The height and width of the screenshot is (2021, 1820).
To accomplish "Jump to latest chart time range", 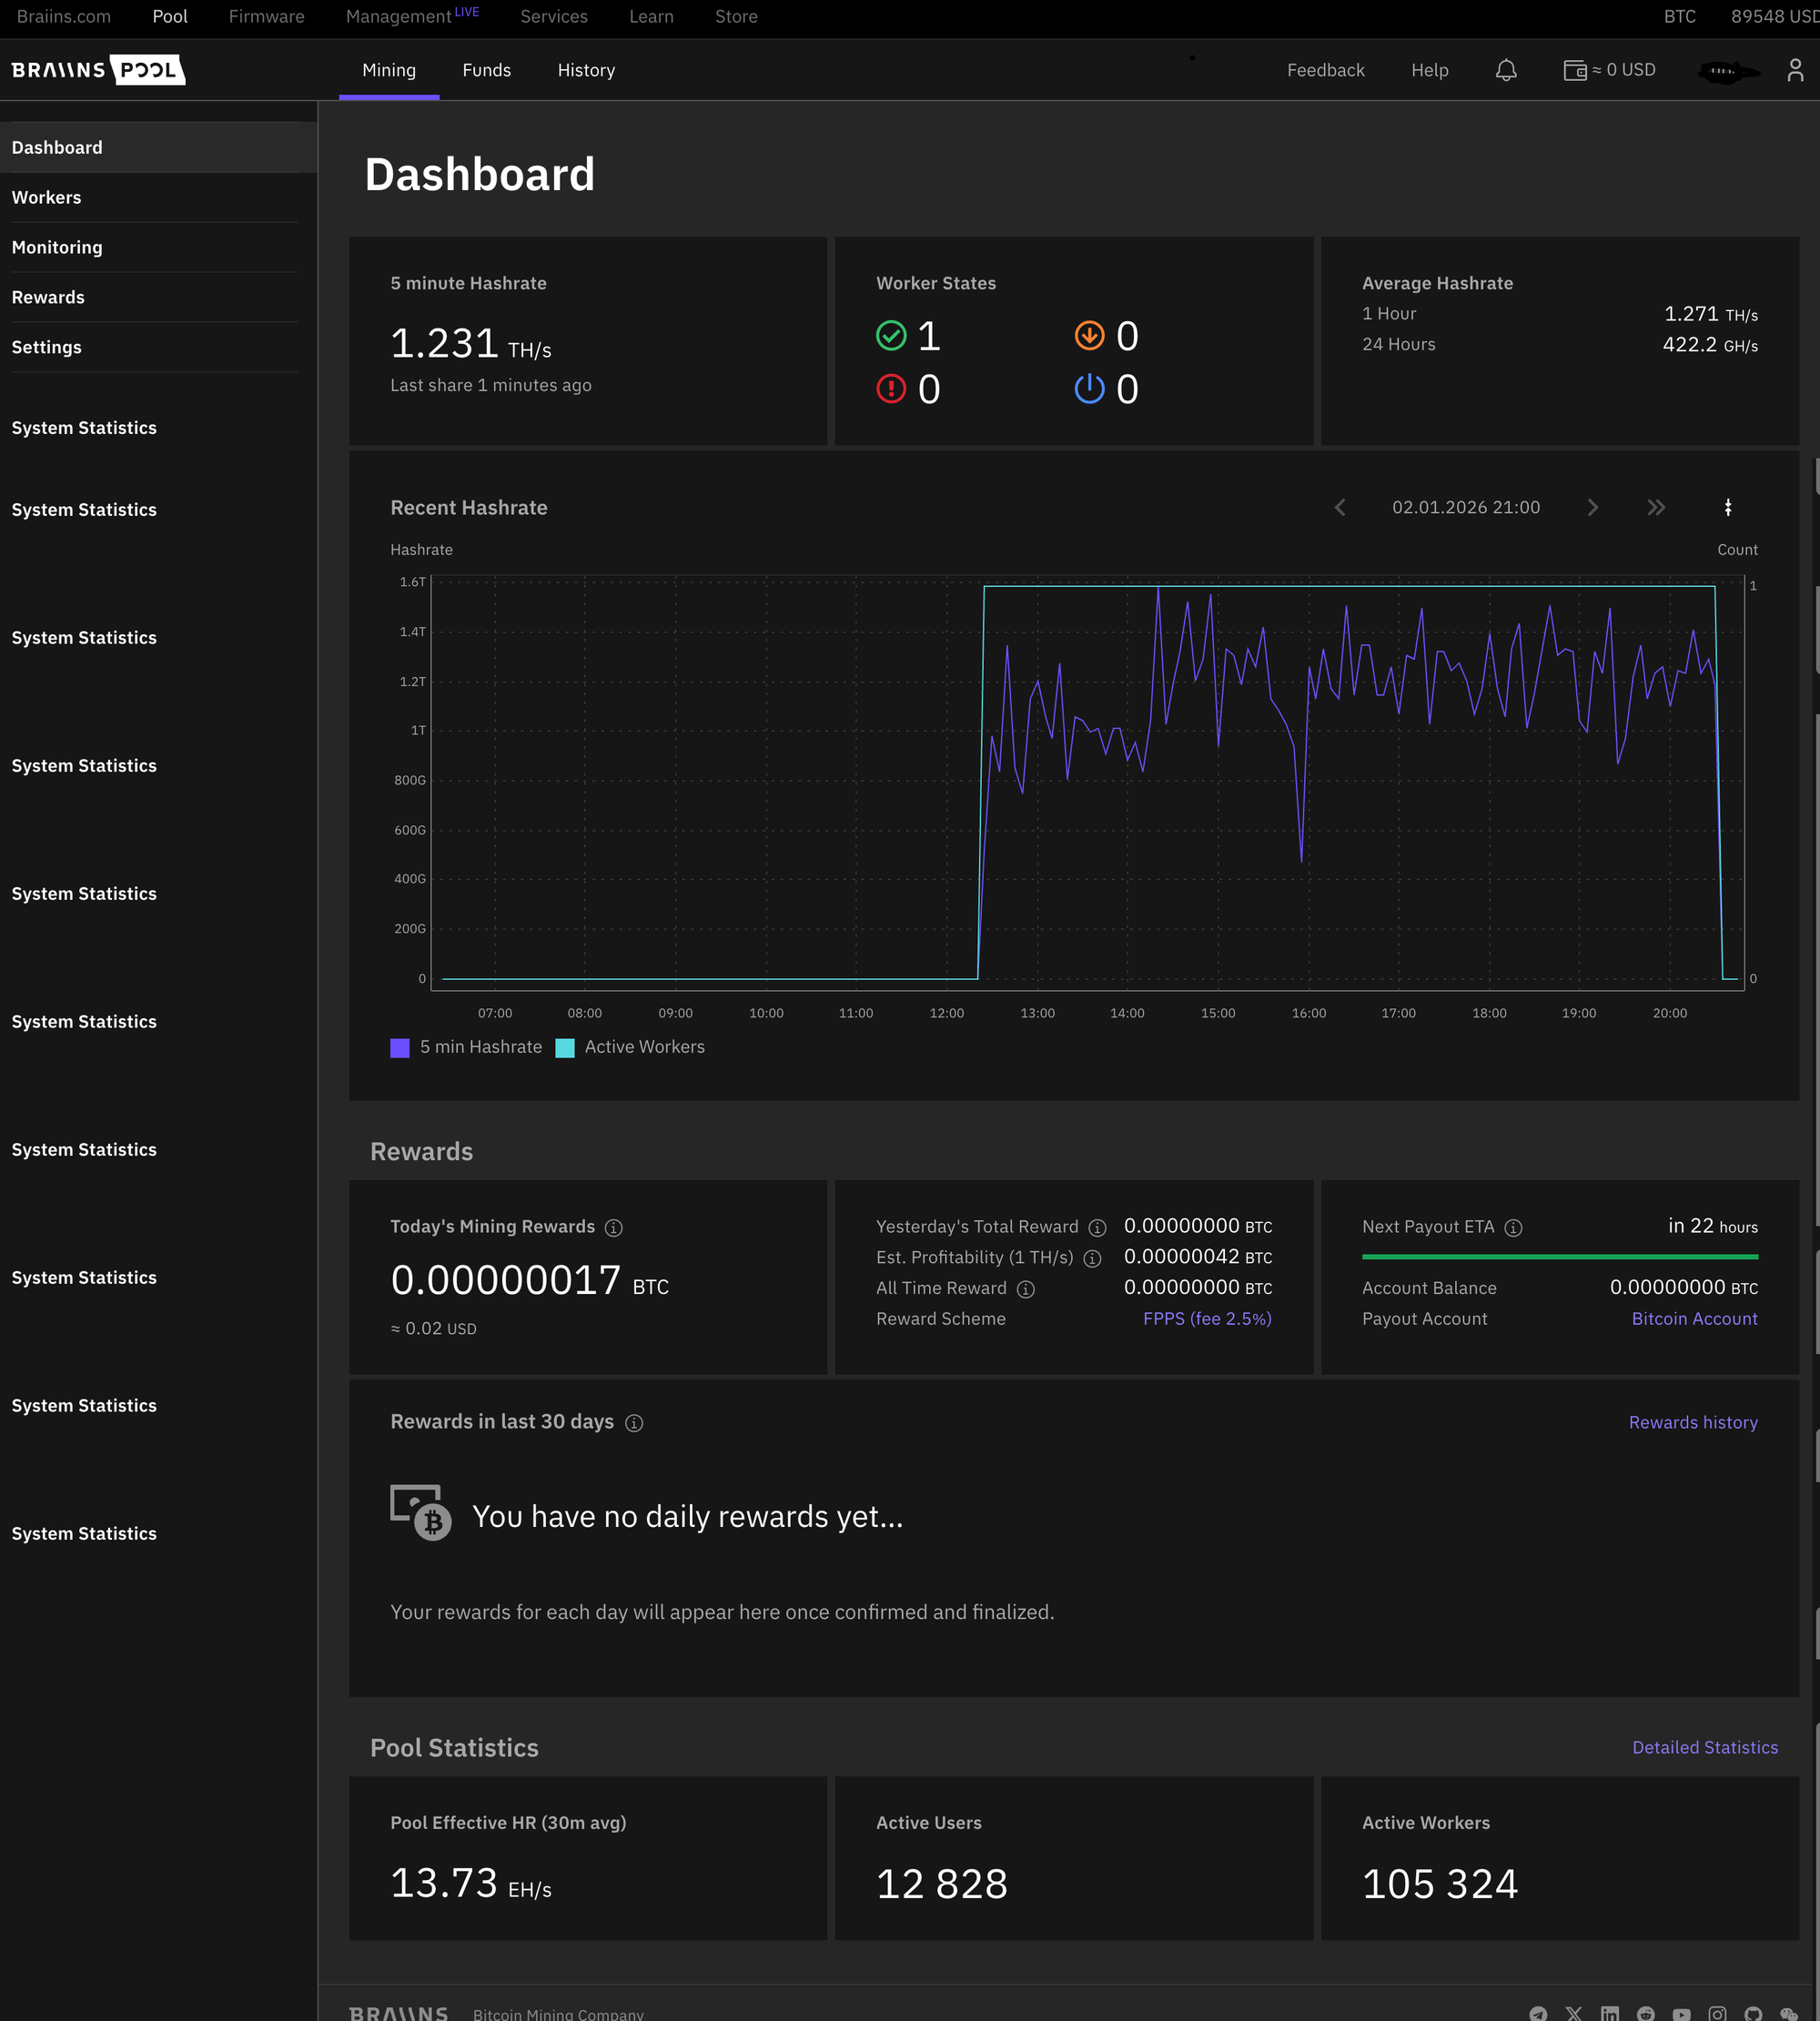I will pos(1656,508).
